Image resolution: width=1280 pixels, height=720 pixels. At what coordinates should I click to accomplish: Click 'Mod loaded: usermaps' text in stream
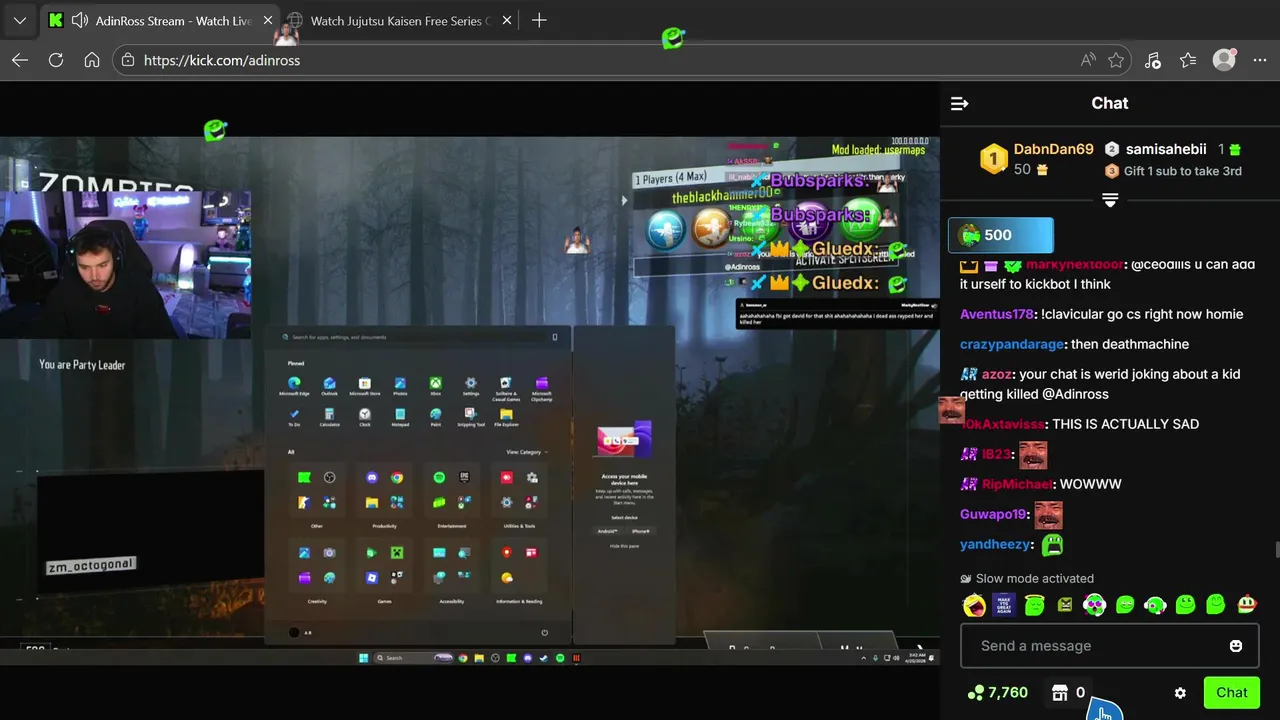pos(880,150)
